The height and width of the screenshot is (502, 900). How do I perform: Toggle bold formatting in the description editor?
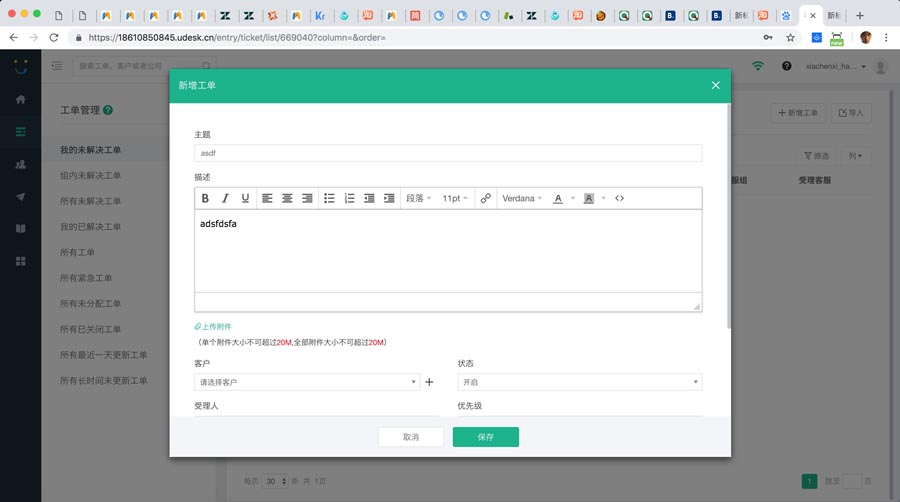[205, 198]
